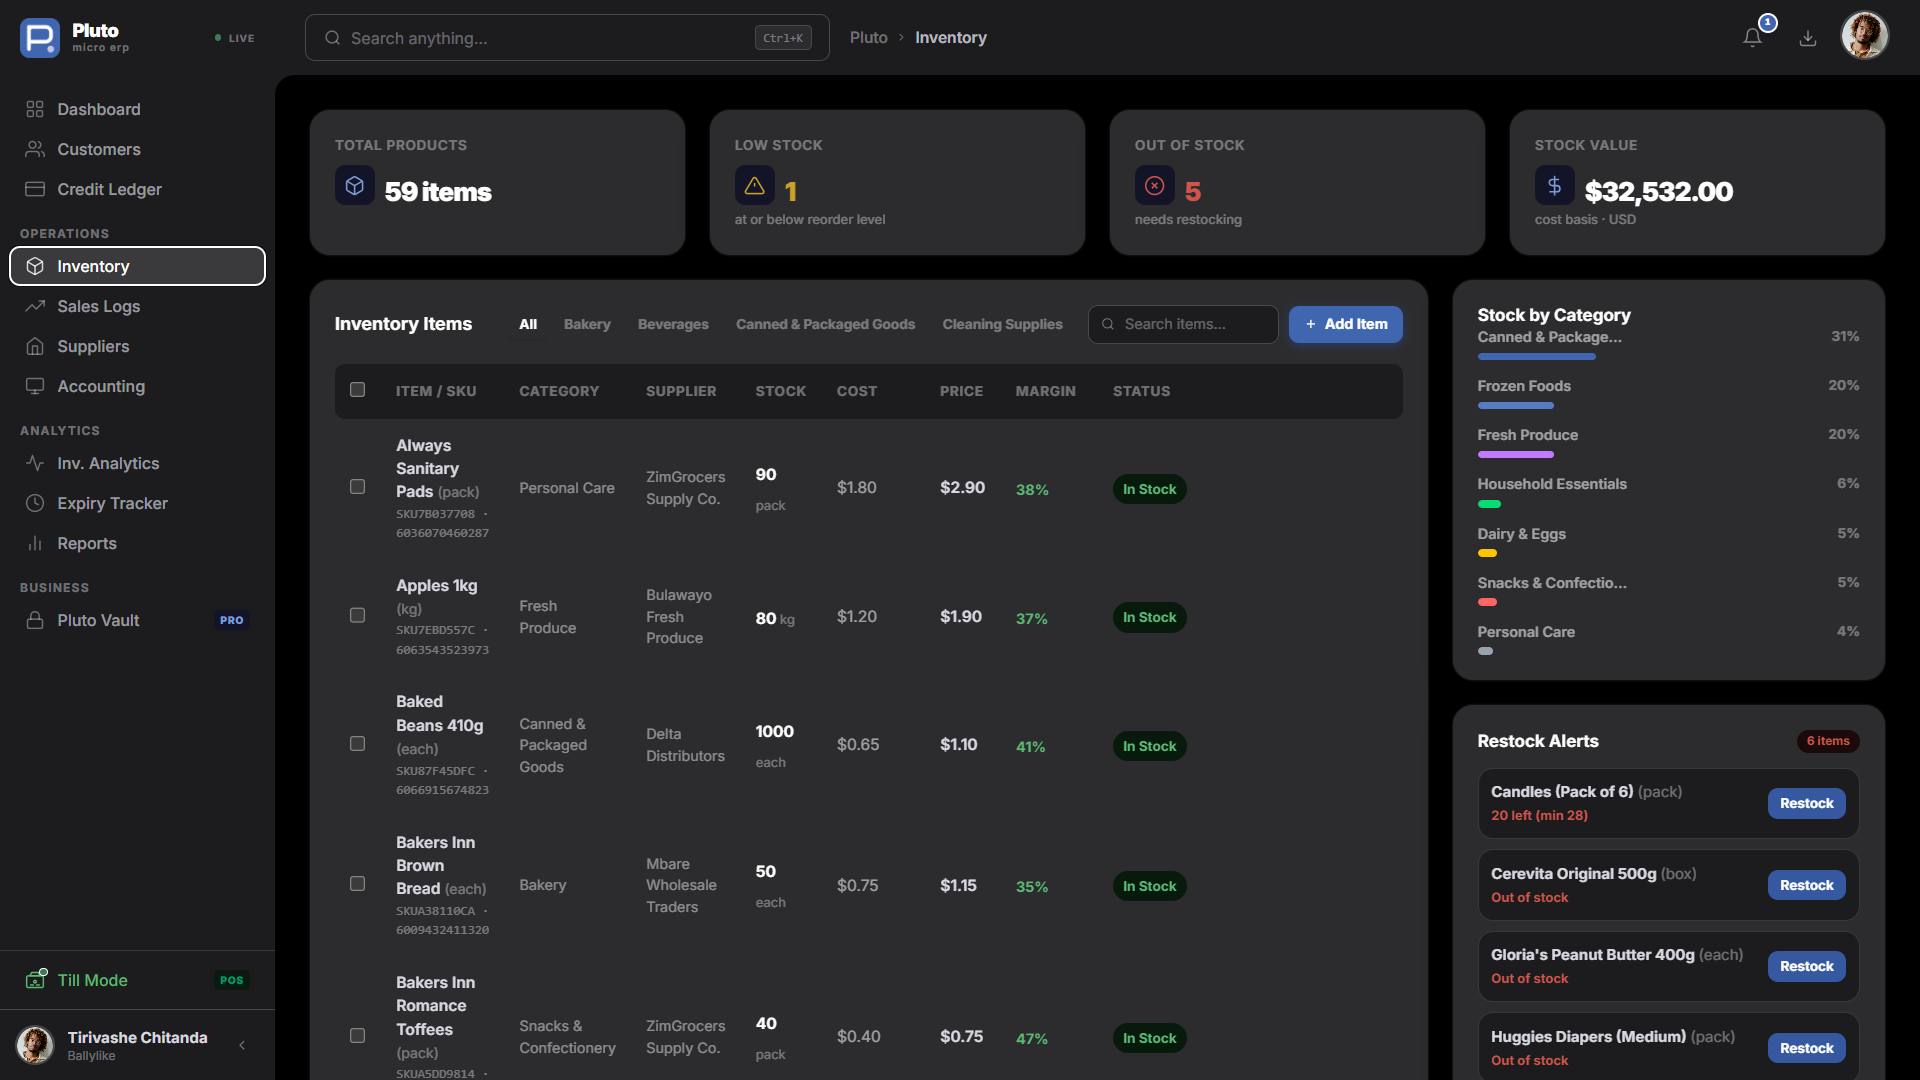1920x1080 pixels.
Task: Click the Total Products cube icon
Action: click(x=354, y=186)
